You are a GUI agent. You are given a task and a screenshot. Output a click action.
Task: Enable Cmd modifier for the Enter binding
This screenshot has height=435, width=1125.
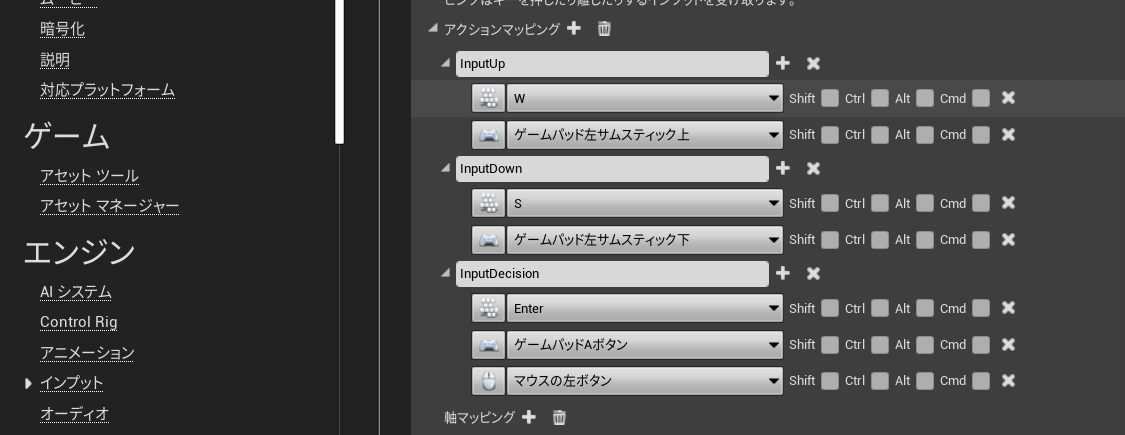pyautogui.click(x=981, y=308)
